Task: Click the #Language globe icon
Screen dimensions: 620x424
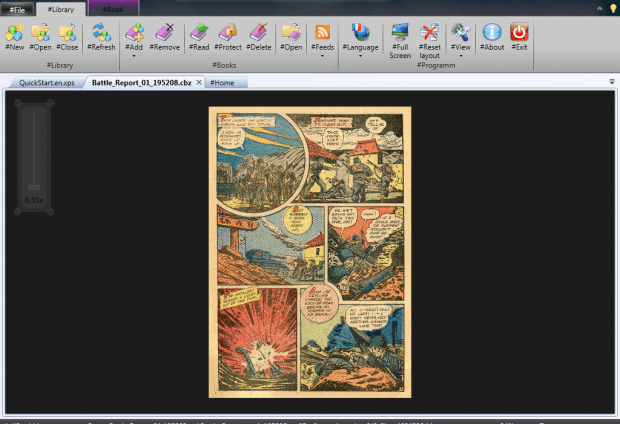Action: (360, 33)
